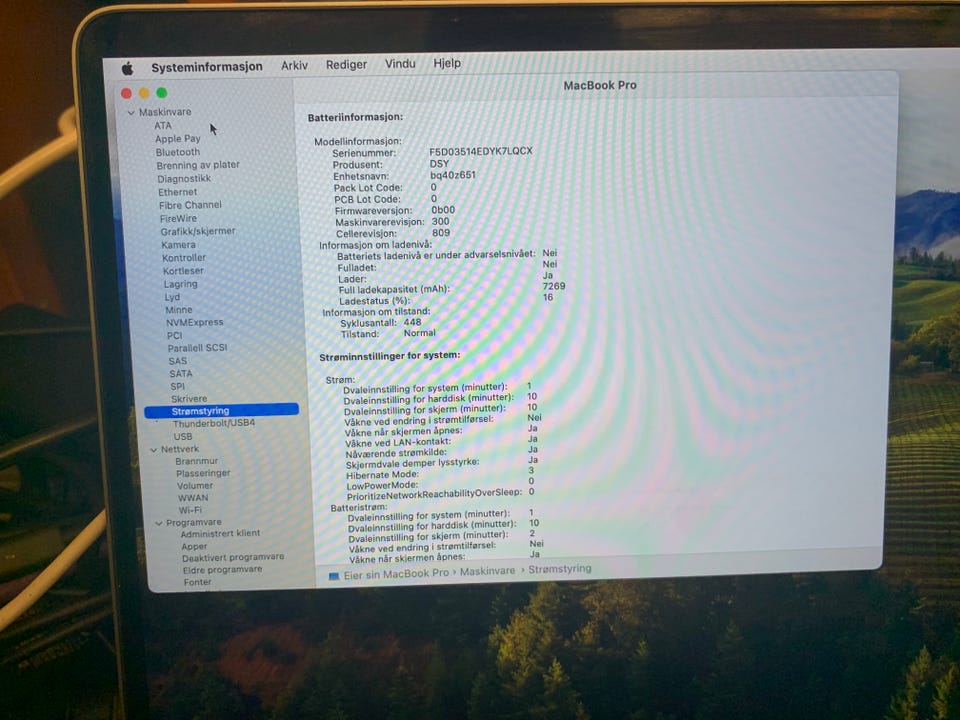Select SPI in the sidebar

pyautogui.click(x=178, y=386)
